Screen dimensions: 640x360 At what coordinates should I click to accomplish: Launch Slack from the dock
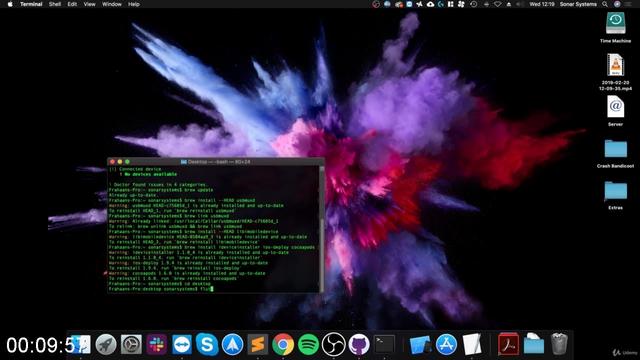(157, 344)
